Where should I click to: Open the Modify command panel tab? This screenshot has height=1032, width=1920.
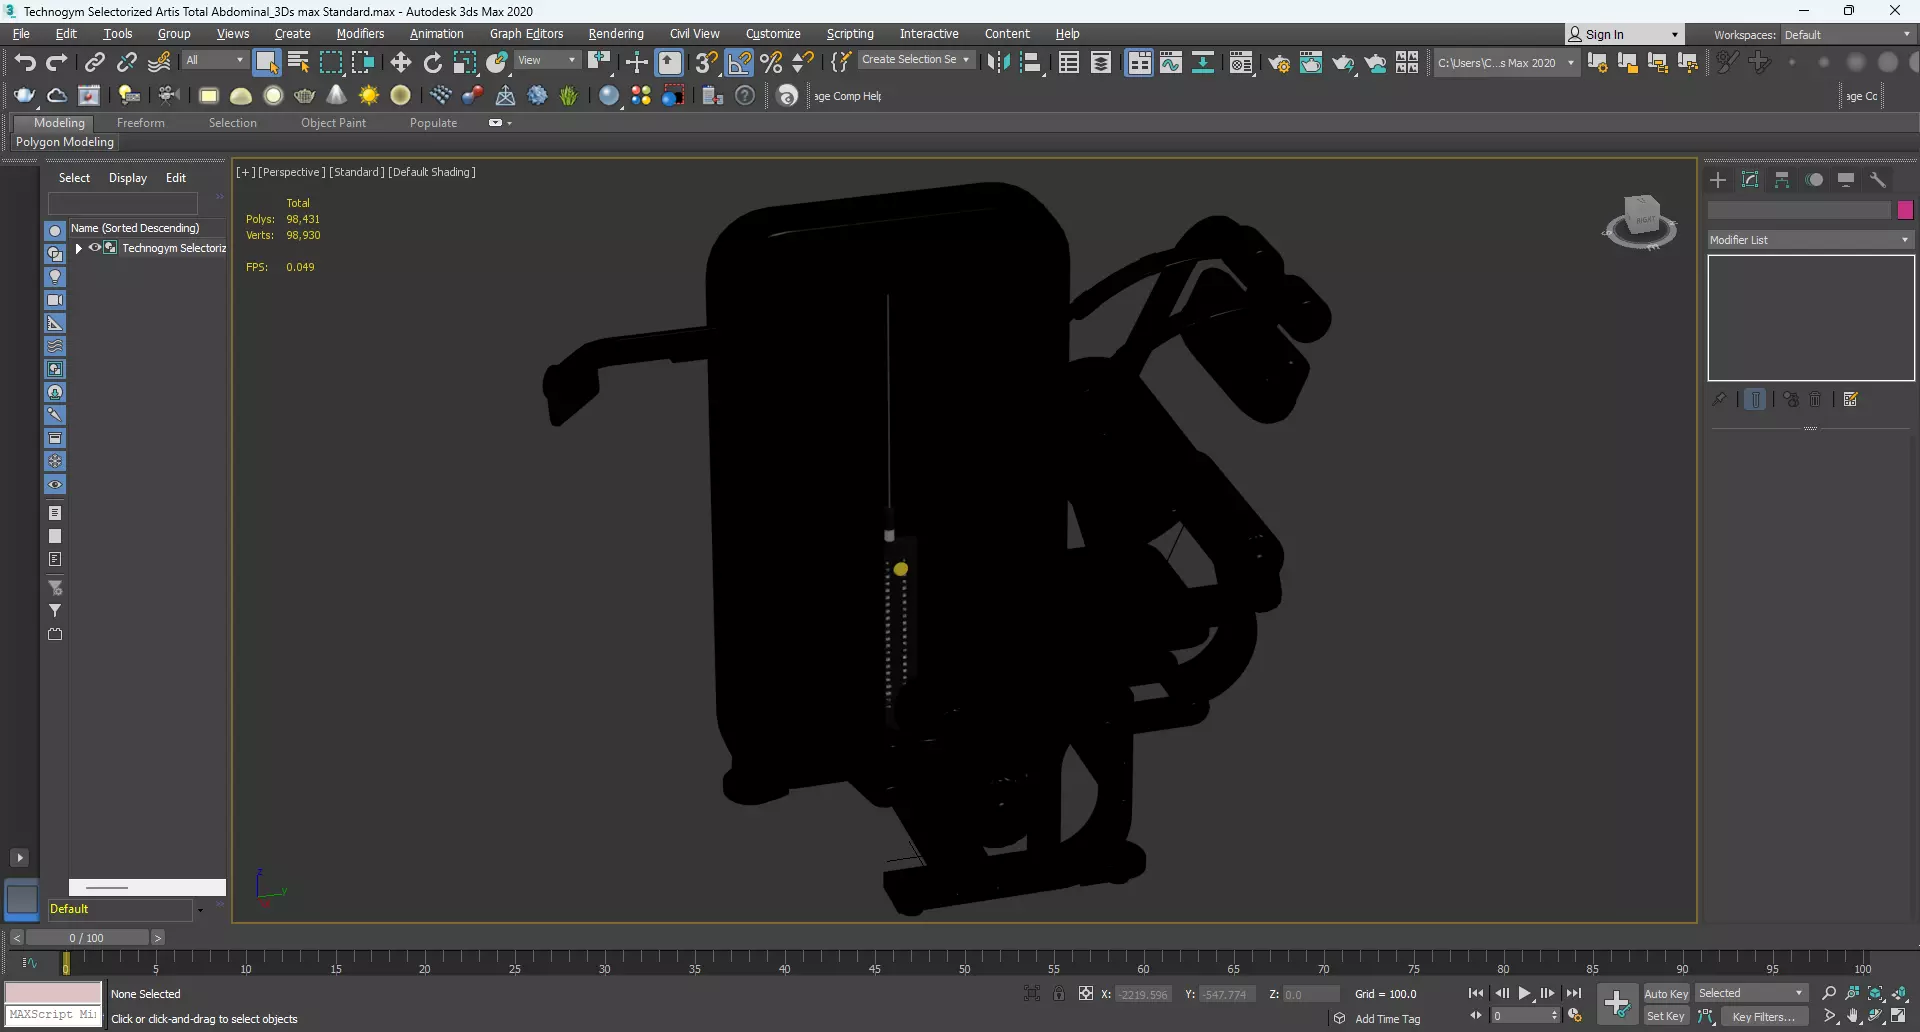tap(1750, 180)
